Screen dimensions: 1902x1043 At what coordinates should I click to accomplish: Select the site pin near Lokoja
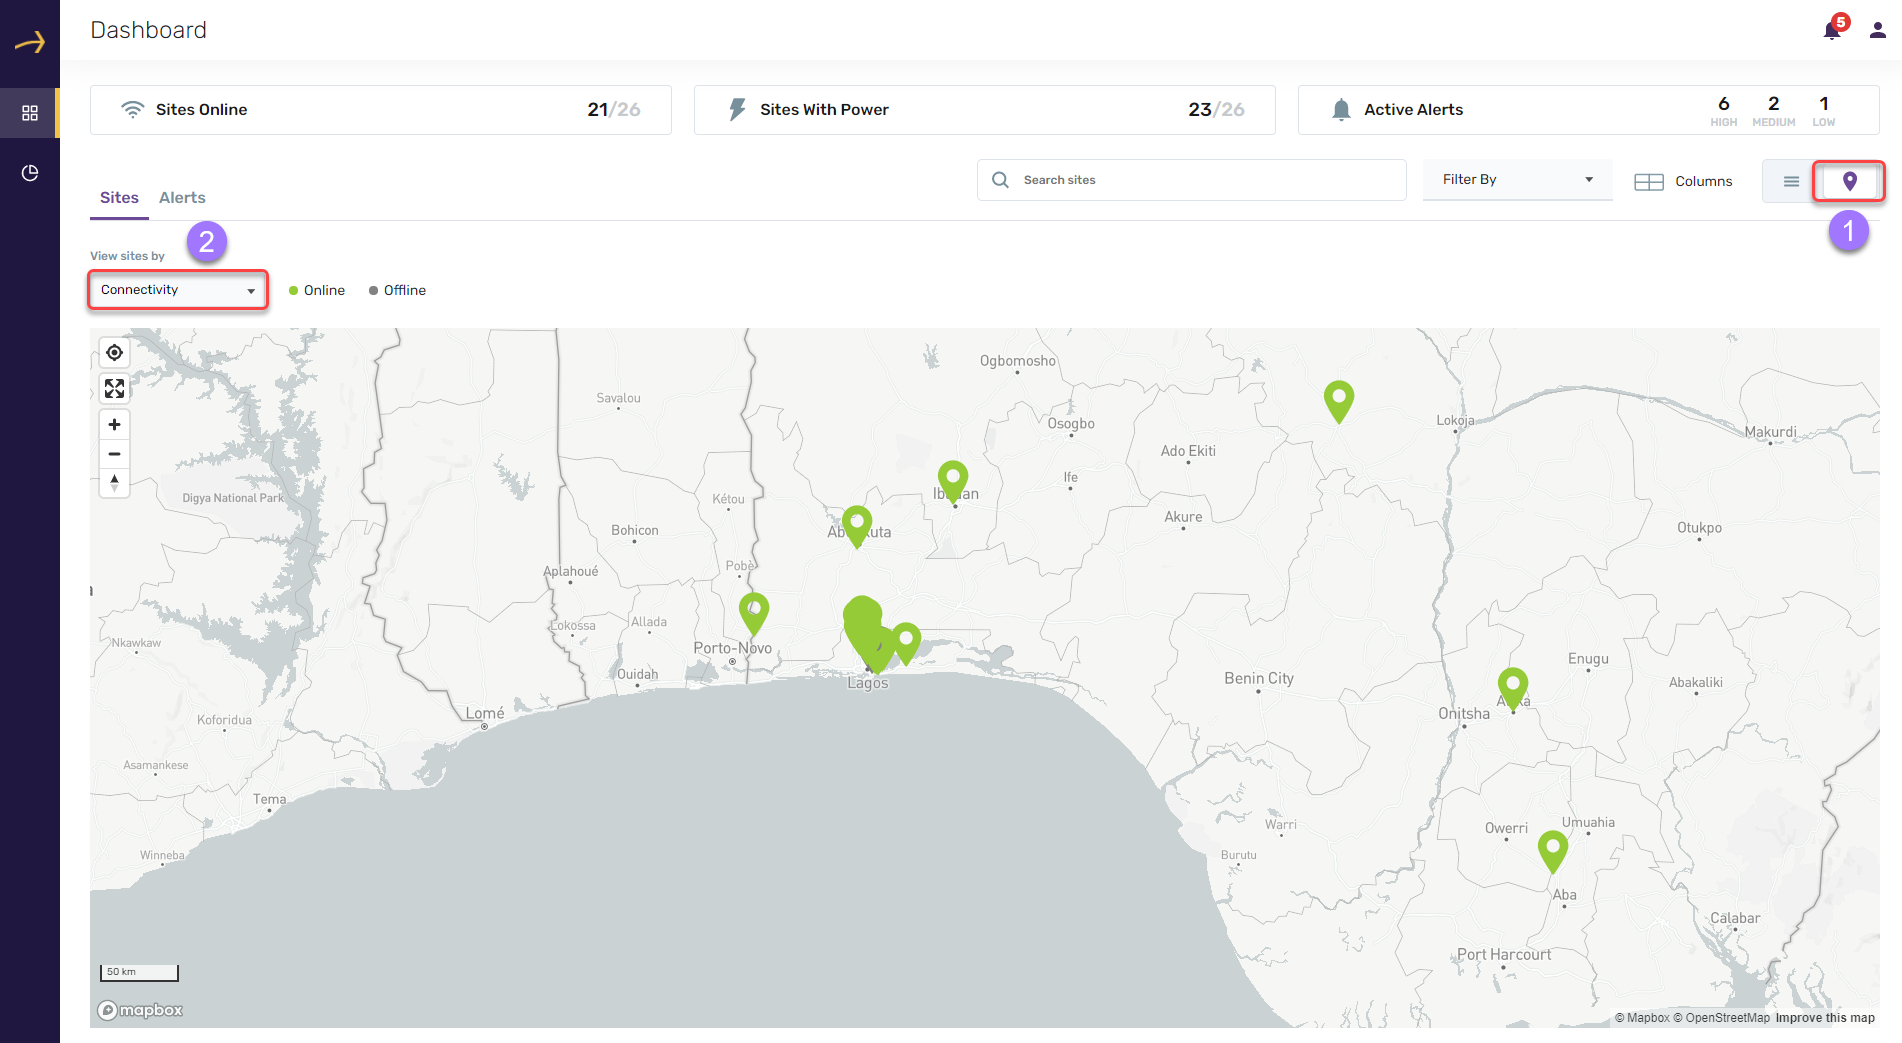click(1339, 400)
